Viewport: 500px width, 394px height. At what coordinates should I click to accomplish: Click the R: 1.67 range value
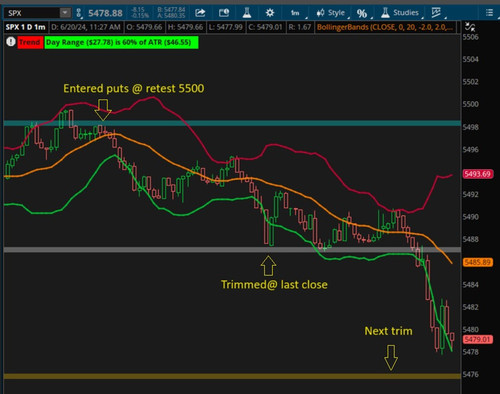coord(300,27)
